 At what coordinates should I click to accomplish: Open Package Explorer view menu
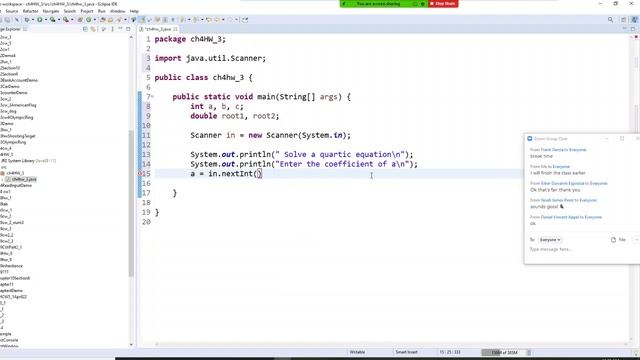coord(112,29)
